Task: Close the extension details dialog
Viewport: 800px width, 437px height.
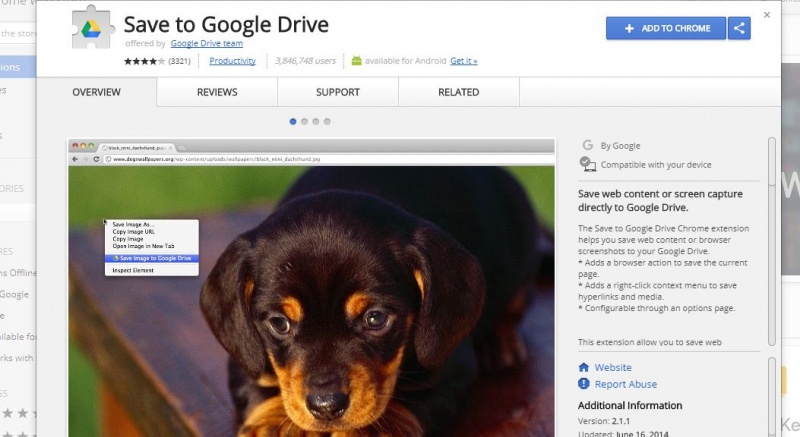Action: [766, 15]
